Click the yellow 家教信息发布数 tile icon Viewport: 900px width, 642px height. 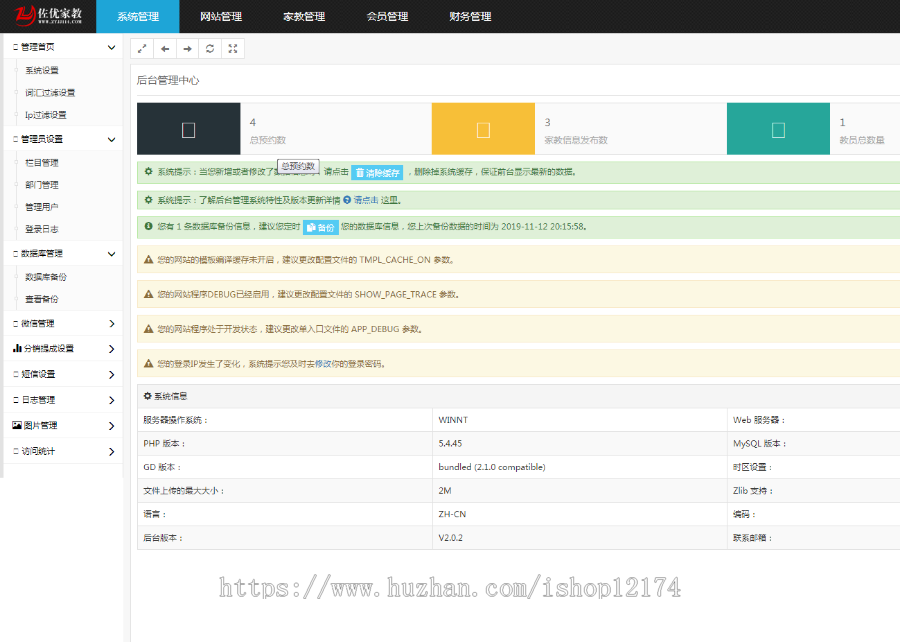click(x=483, y=130)
